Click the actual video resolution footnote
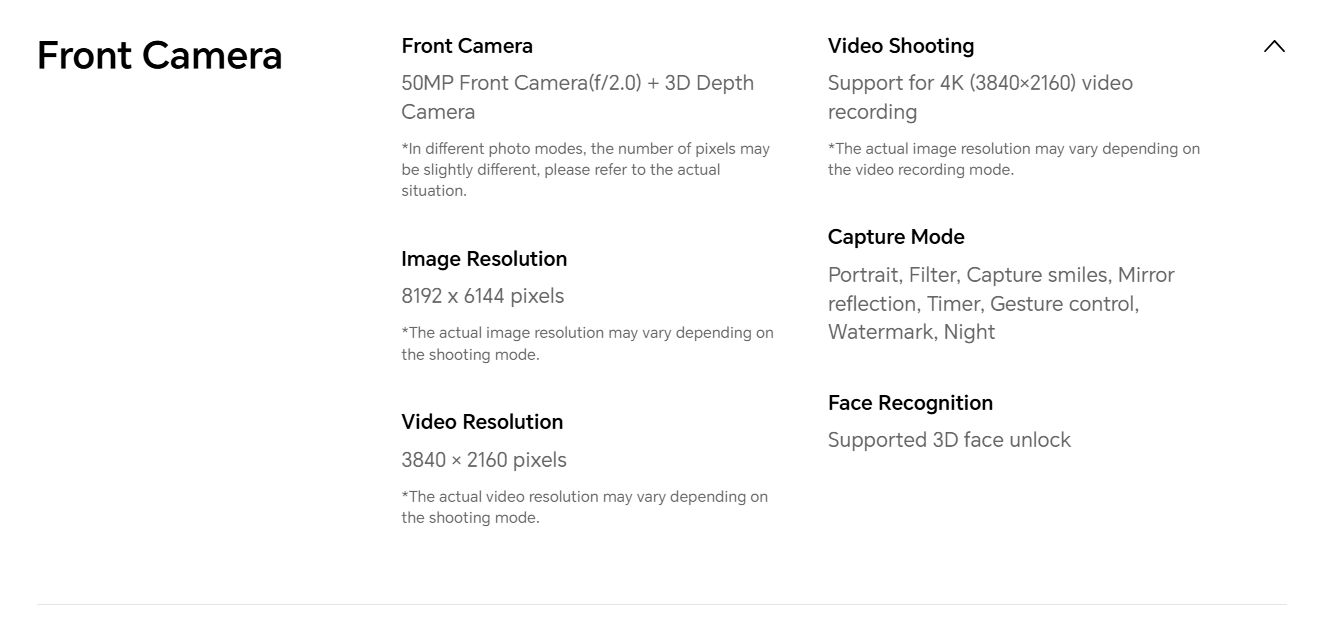This screenshot has width=1320, height=627. click(x=584, y=506)
